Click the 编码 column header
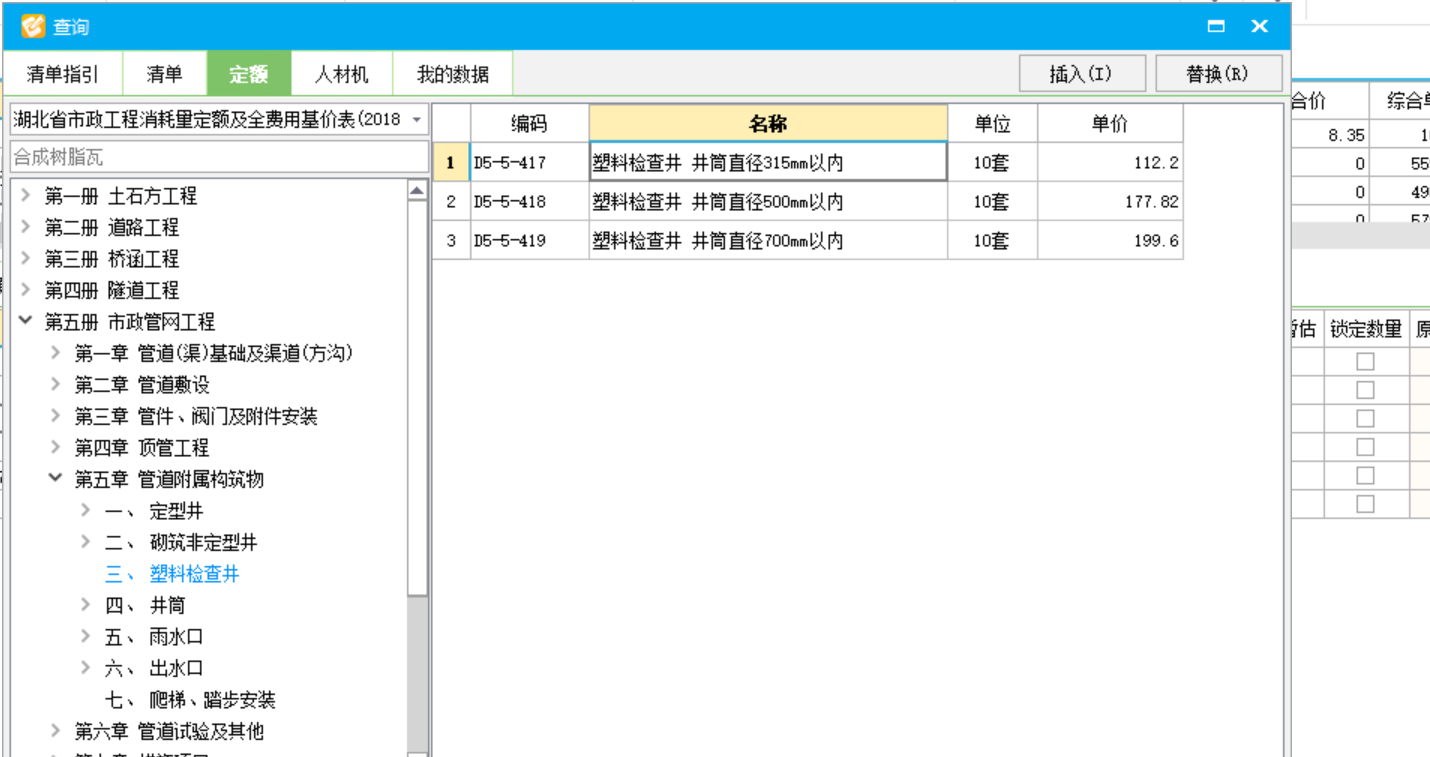The height and width of the screenshot is (757, 1430). point(530,123)
